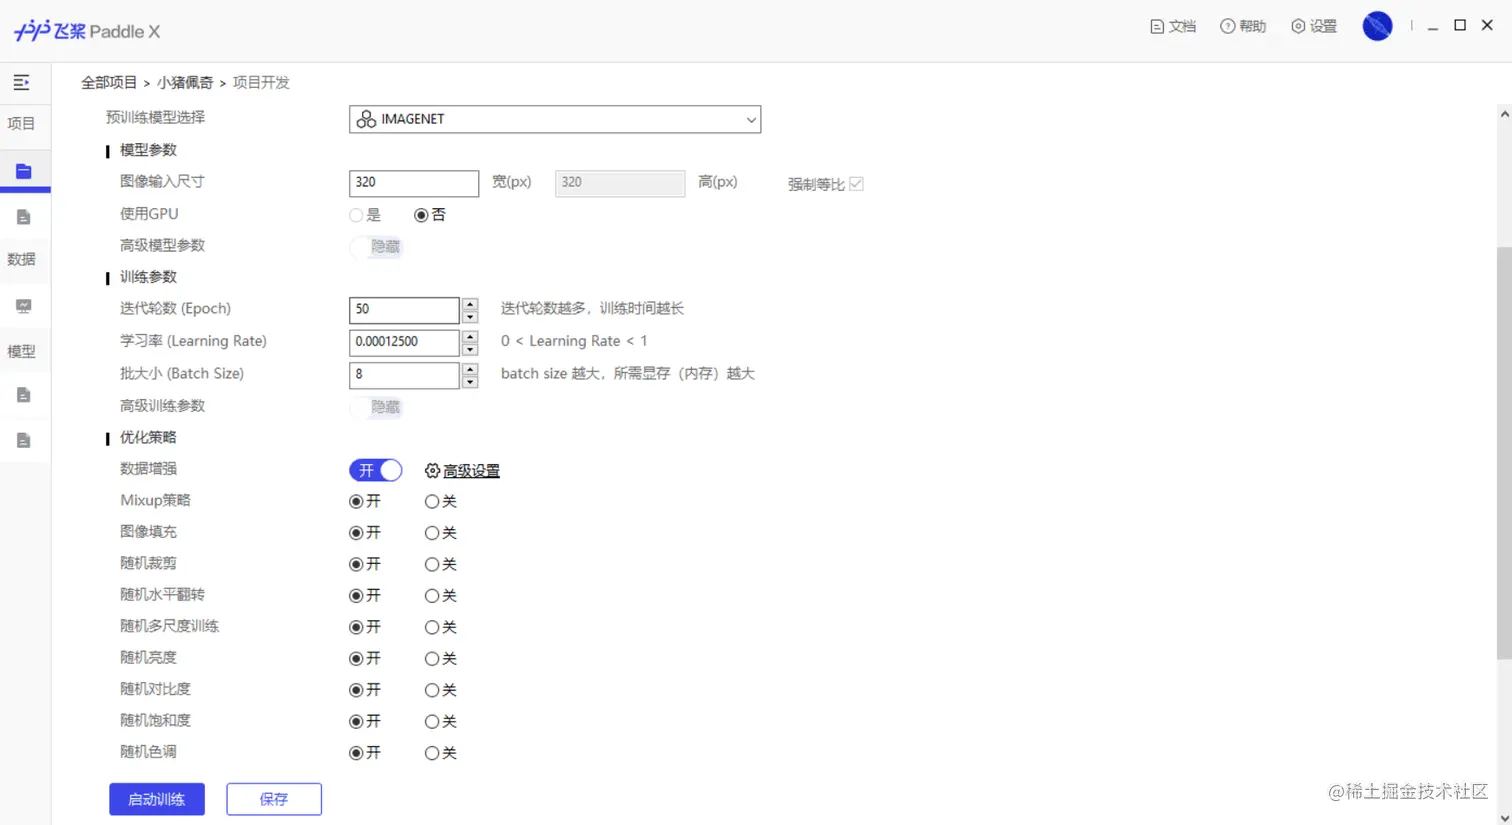Go to 模型 in the sidebar
The height and width of the screenshot is (825, 1512).
coord(21,351)
